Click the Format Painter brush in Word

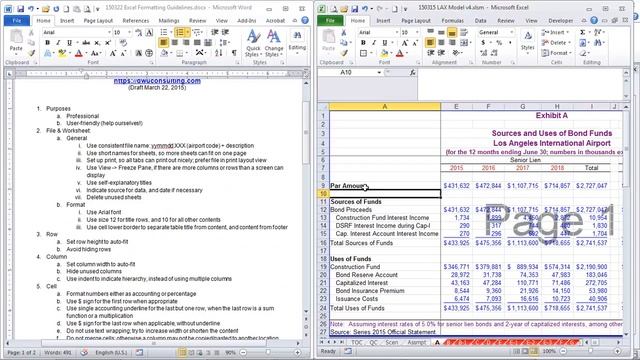[31, 53]
